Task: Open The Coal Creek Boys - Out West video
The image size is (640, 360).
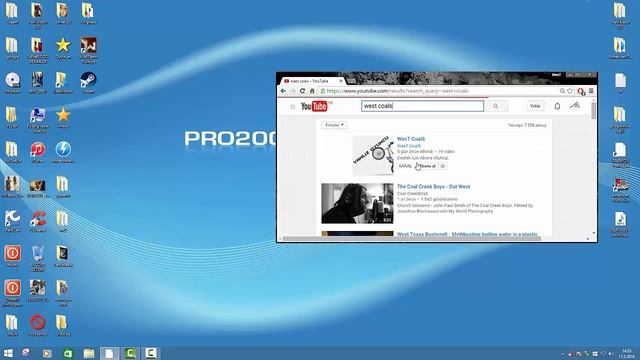Action: (433, 187)
